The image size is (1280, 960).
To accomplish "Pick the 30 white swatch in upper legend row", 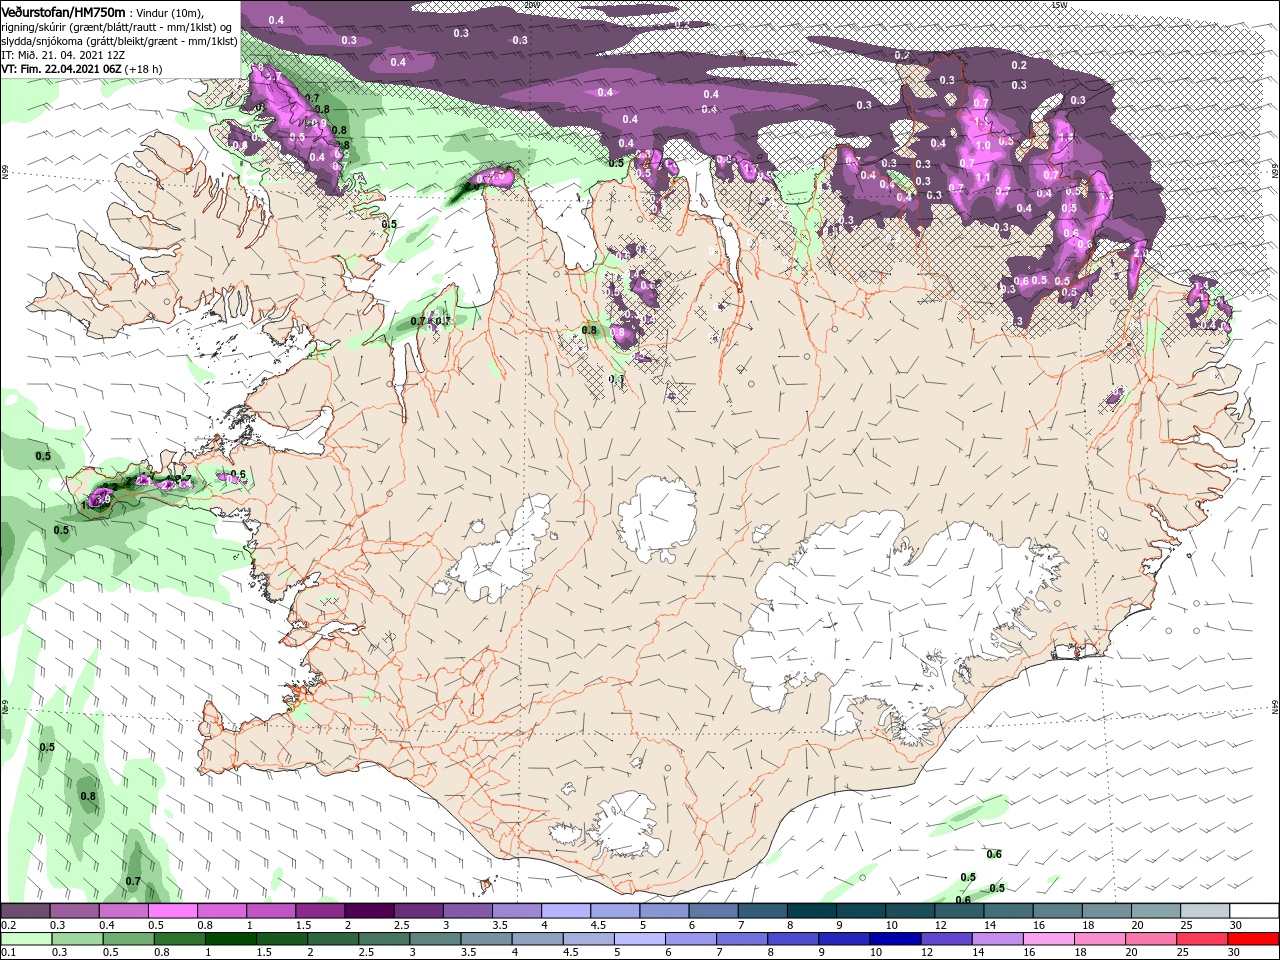I will 1255,911.
